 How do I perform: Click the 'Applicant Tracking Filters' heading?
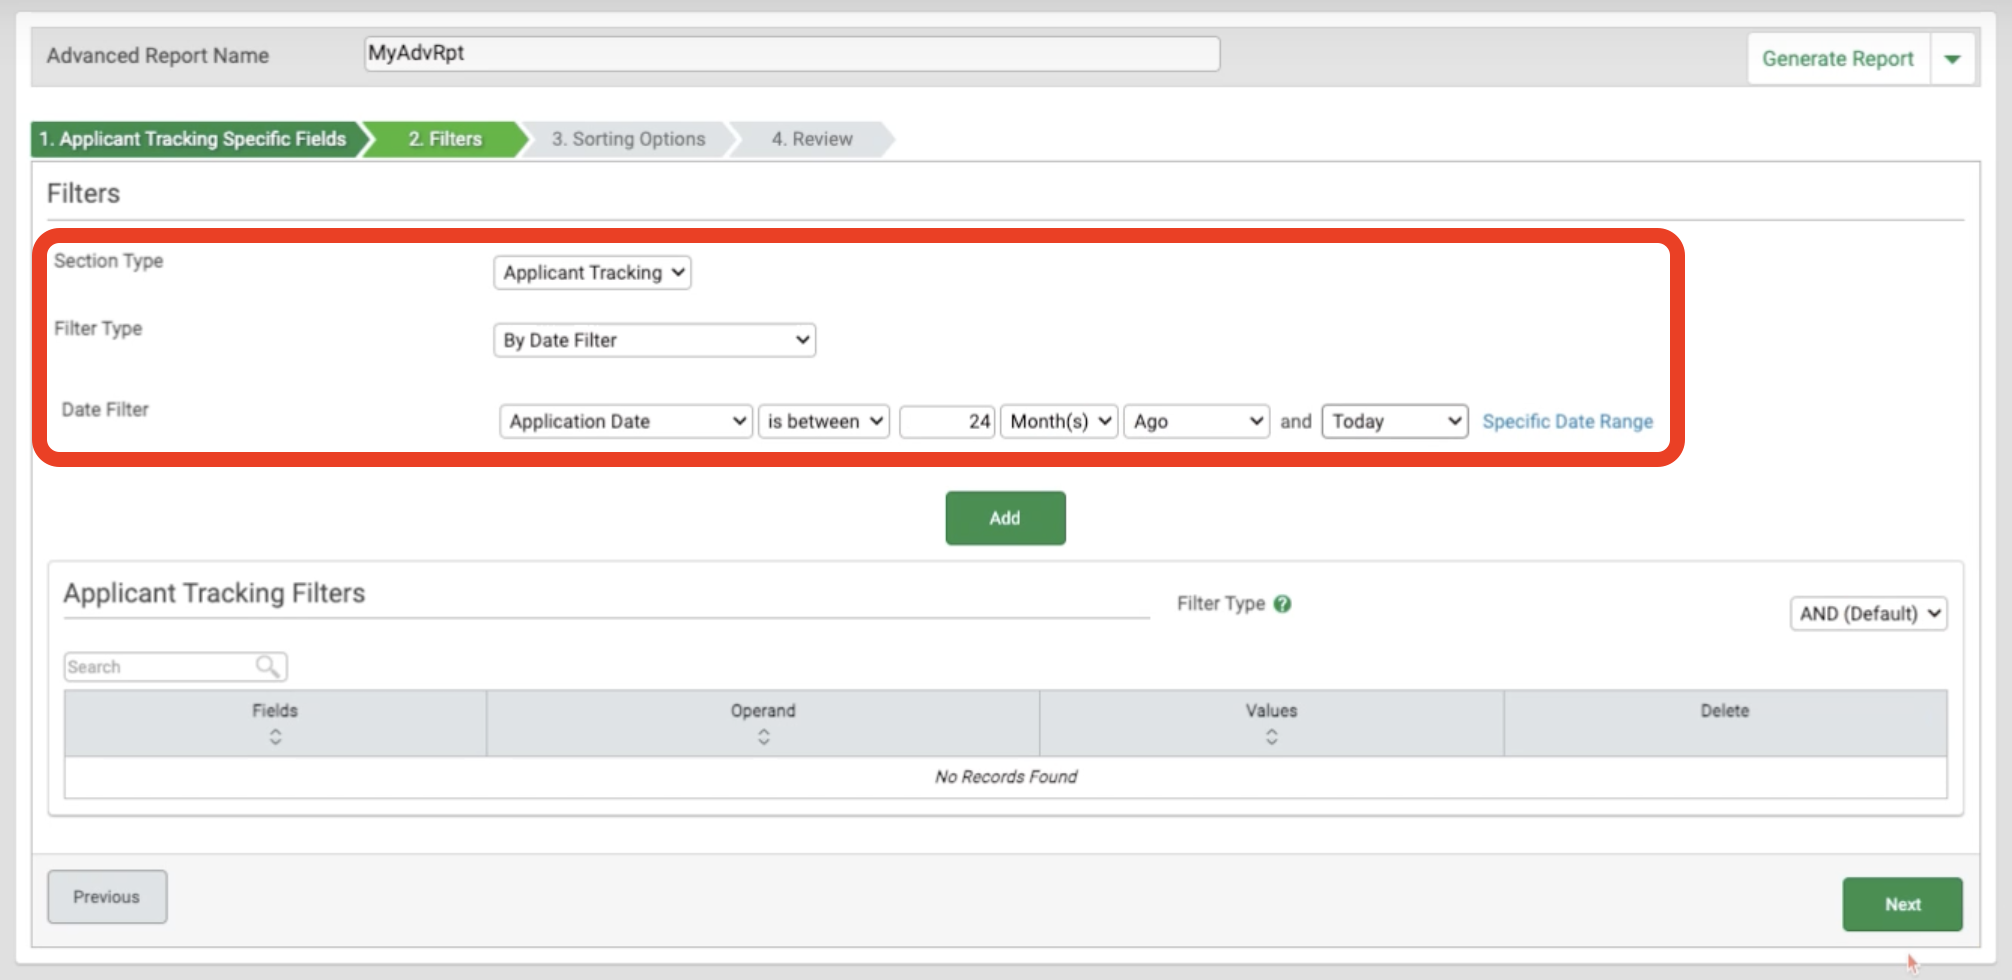214,593
